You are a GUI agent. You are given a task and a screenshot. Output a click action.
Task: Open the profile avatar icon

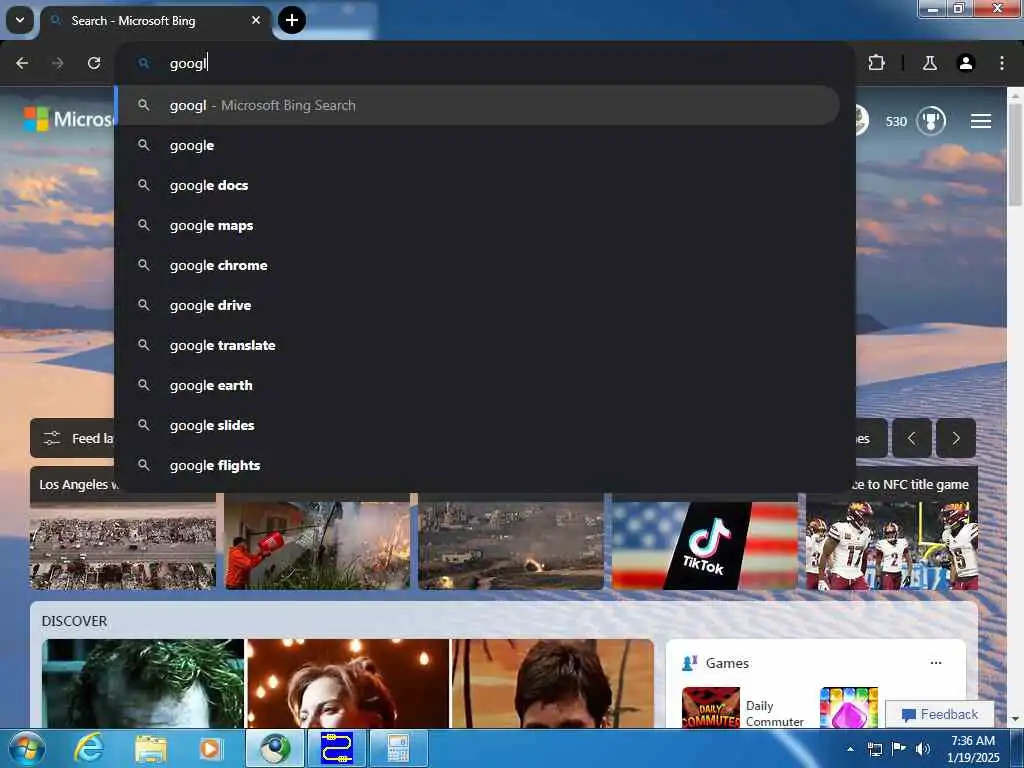point(965,63)
